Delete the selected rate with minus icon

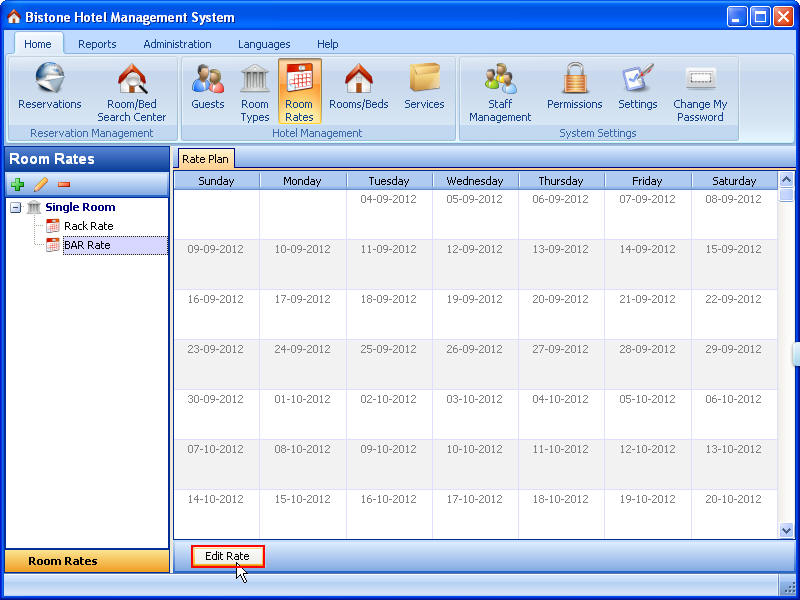tap(61, 184)
